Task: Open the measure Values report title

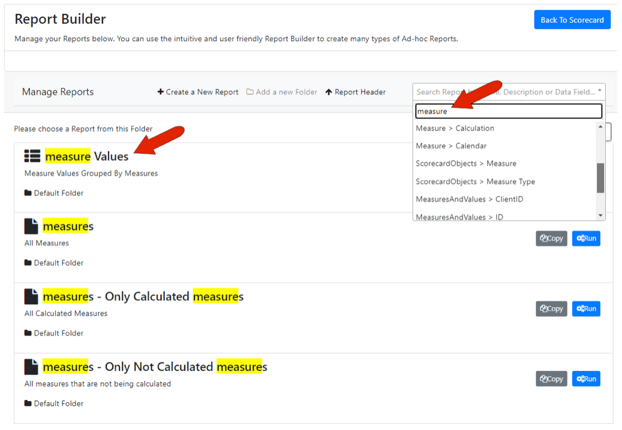Action: (86, 156)
